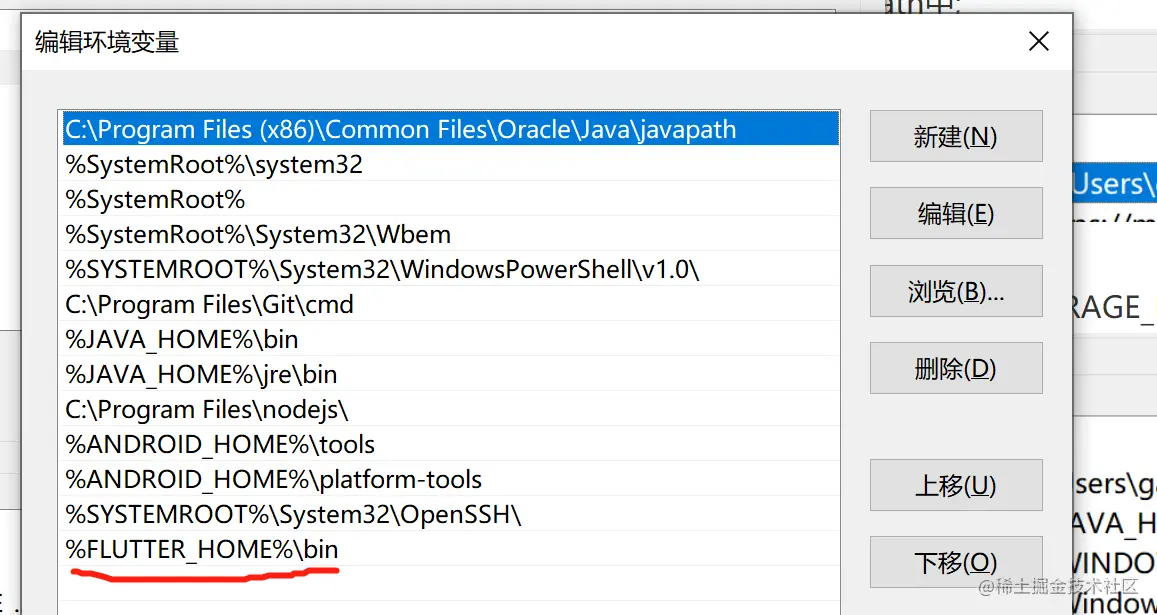The width and height of the screenshot is (1157, 615).
Task: Select the %ANDROID_HOME%\tools entry
Action: tap(220, 444)
